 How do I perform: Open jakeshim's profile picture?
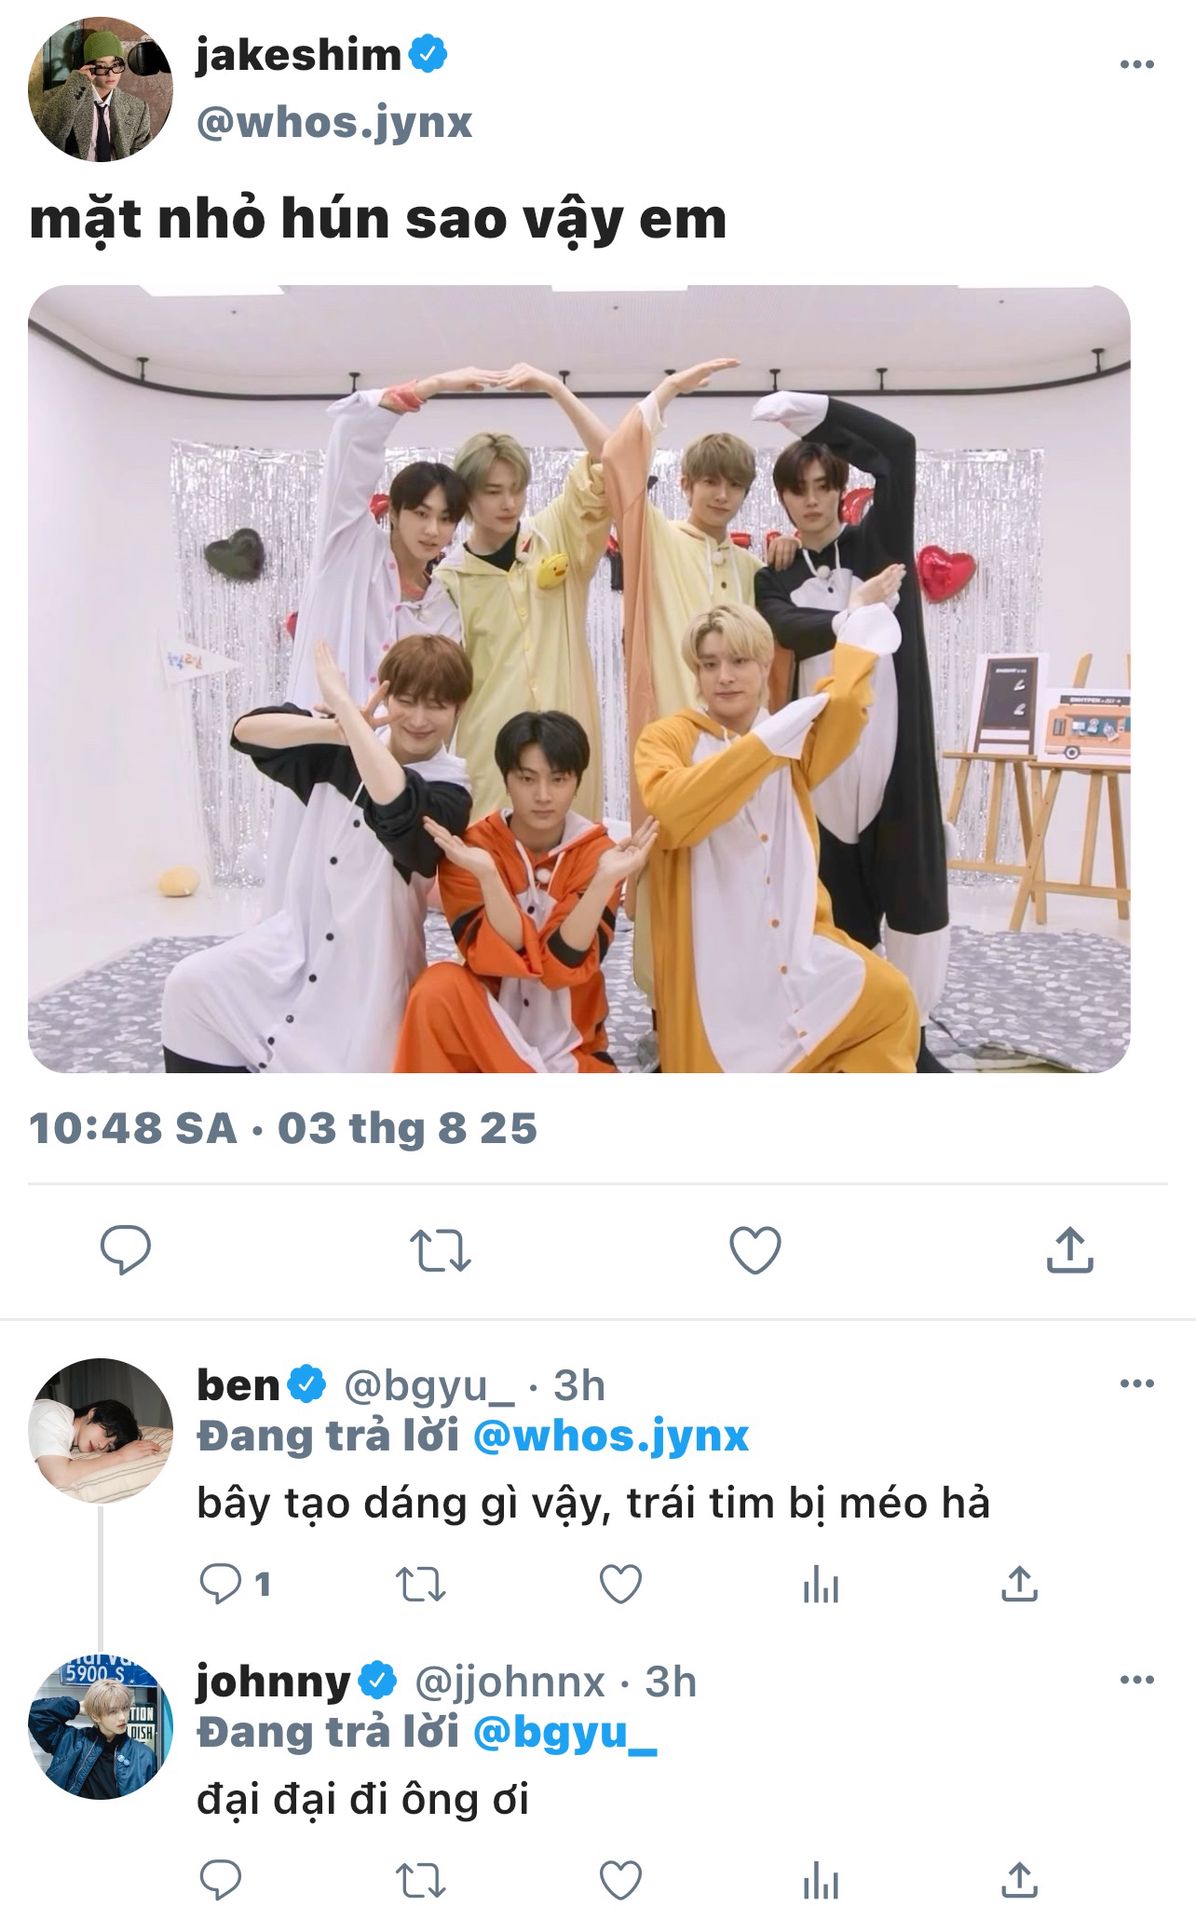100,89
